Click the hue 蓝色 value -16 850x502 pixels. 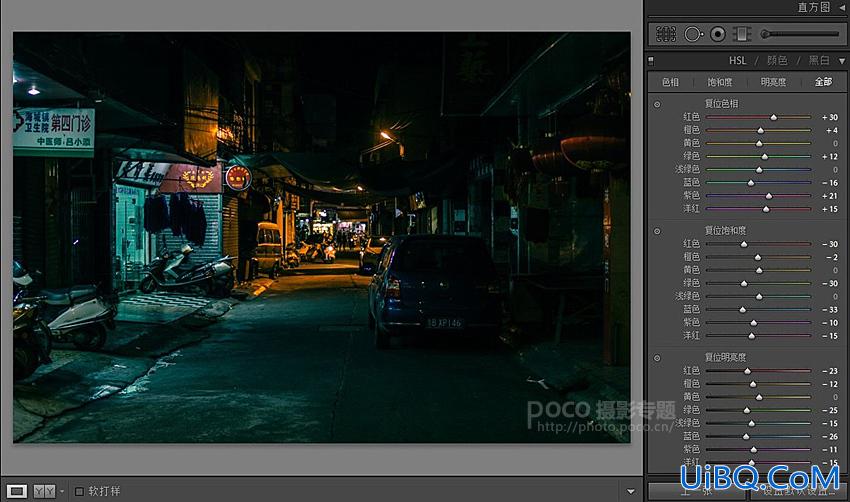(x=829, y=183)
